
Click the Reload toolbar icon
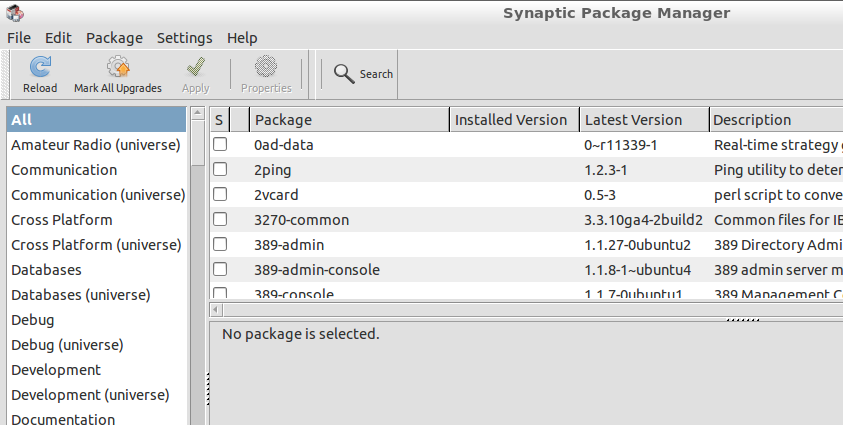pos(40,67)
